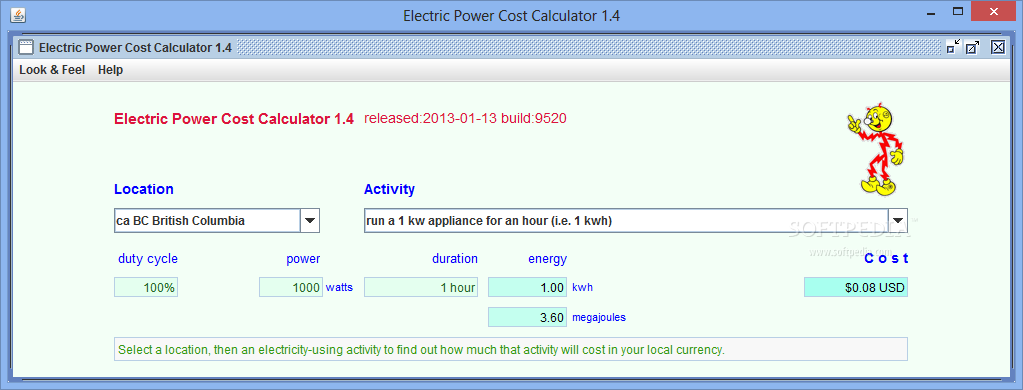Image resolution: width=1023 pixels, height=390 pixels.
Task: Click the megajoules field showing 3.60
Action: [x=527, y=318]
